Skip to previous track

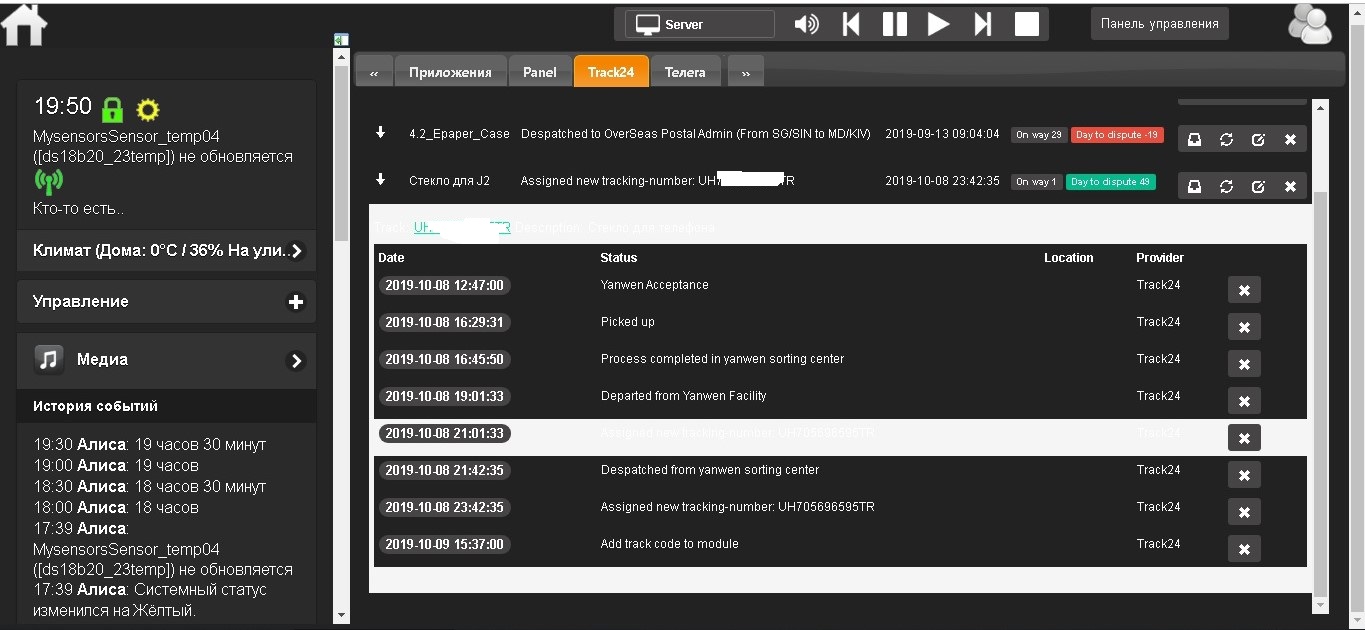click(x=851, y=24)
